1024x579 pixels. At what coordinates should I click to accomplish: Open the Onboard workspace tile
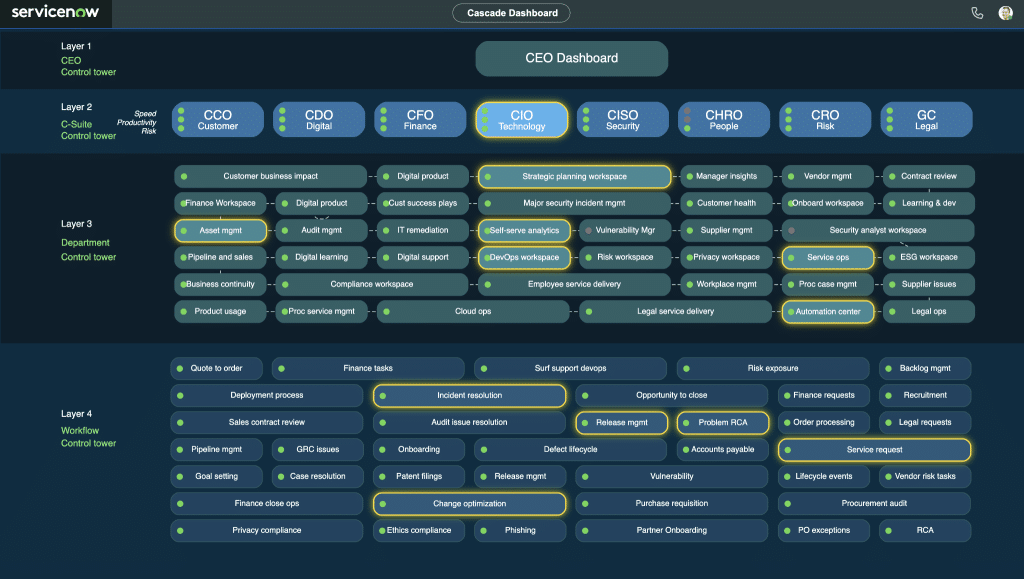pyautogui.click(x=827, y=203)
